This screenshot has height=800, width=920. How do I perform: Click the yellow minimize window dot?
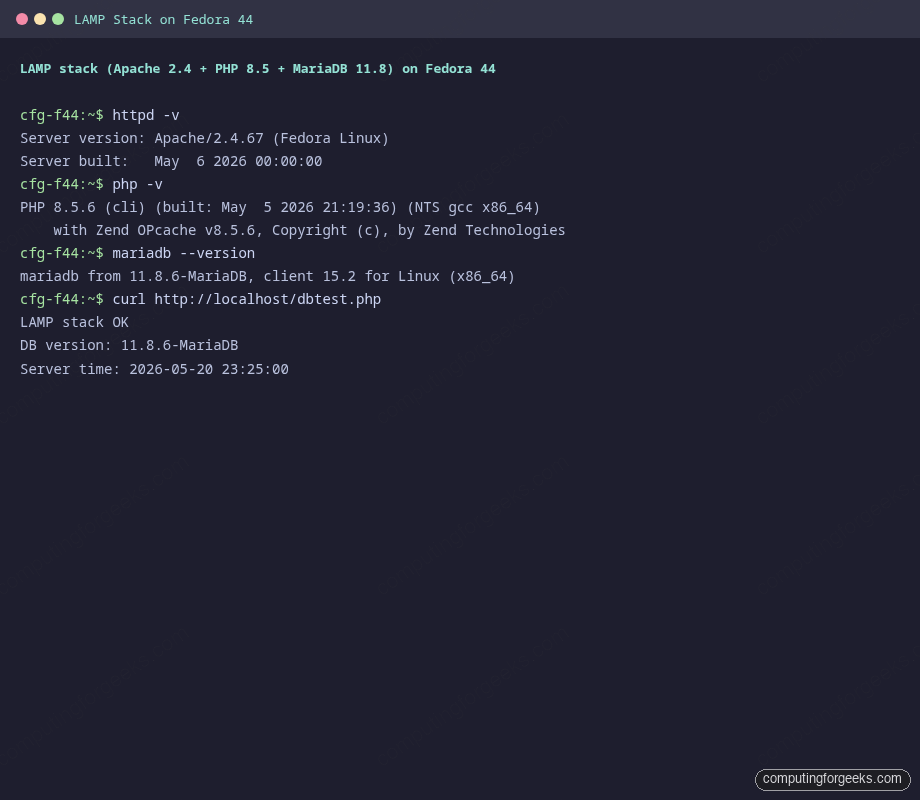pyautogui.click(x=40, y=19)
